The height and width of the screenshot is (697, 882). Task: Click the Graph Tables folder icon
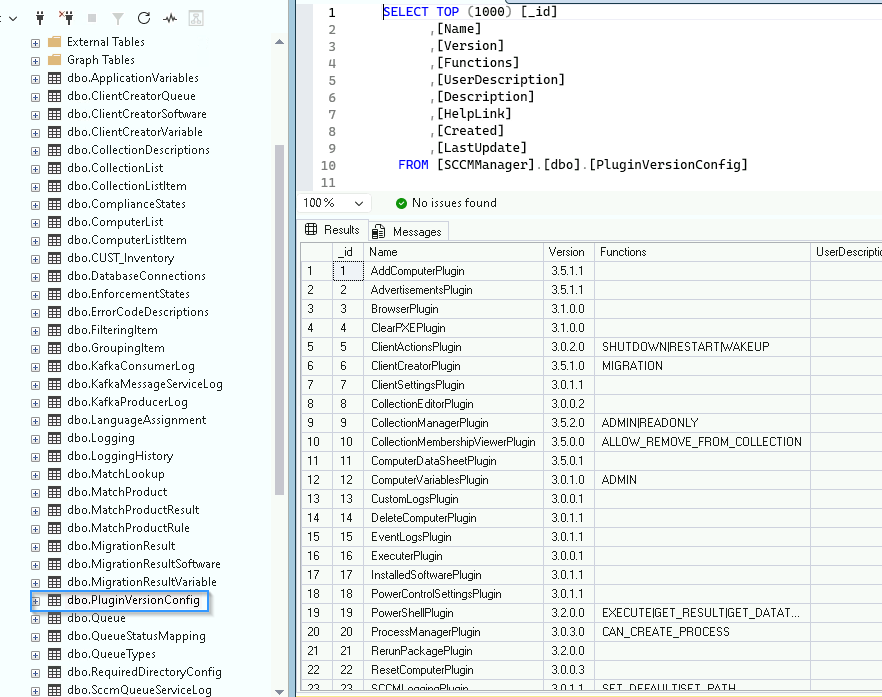tap(54, 60)
